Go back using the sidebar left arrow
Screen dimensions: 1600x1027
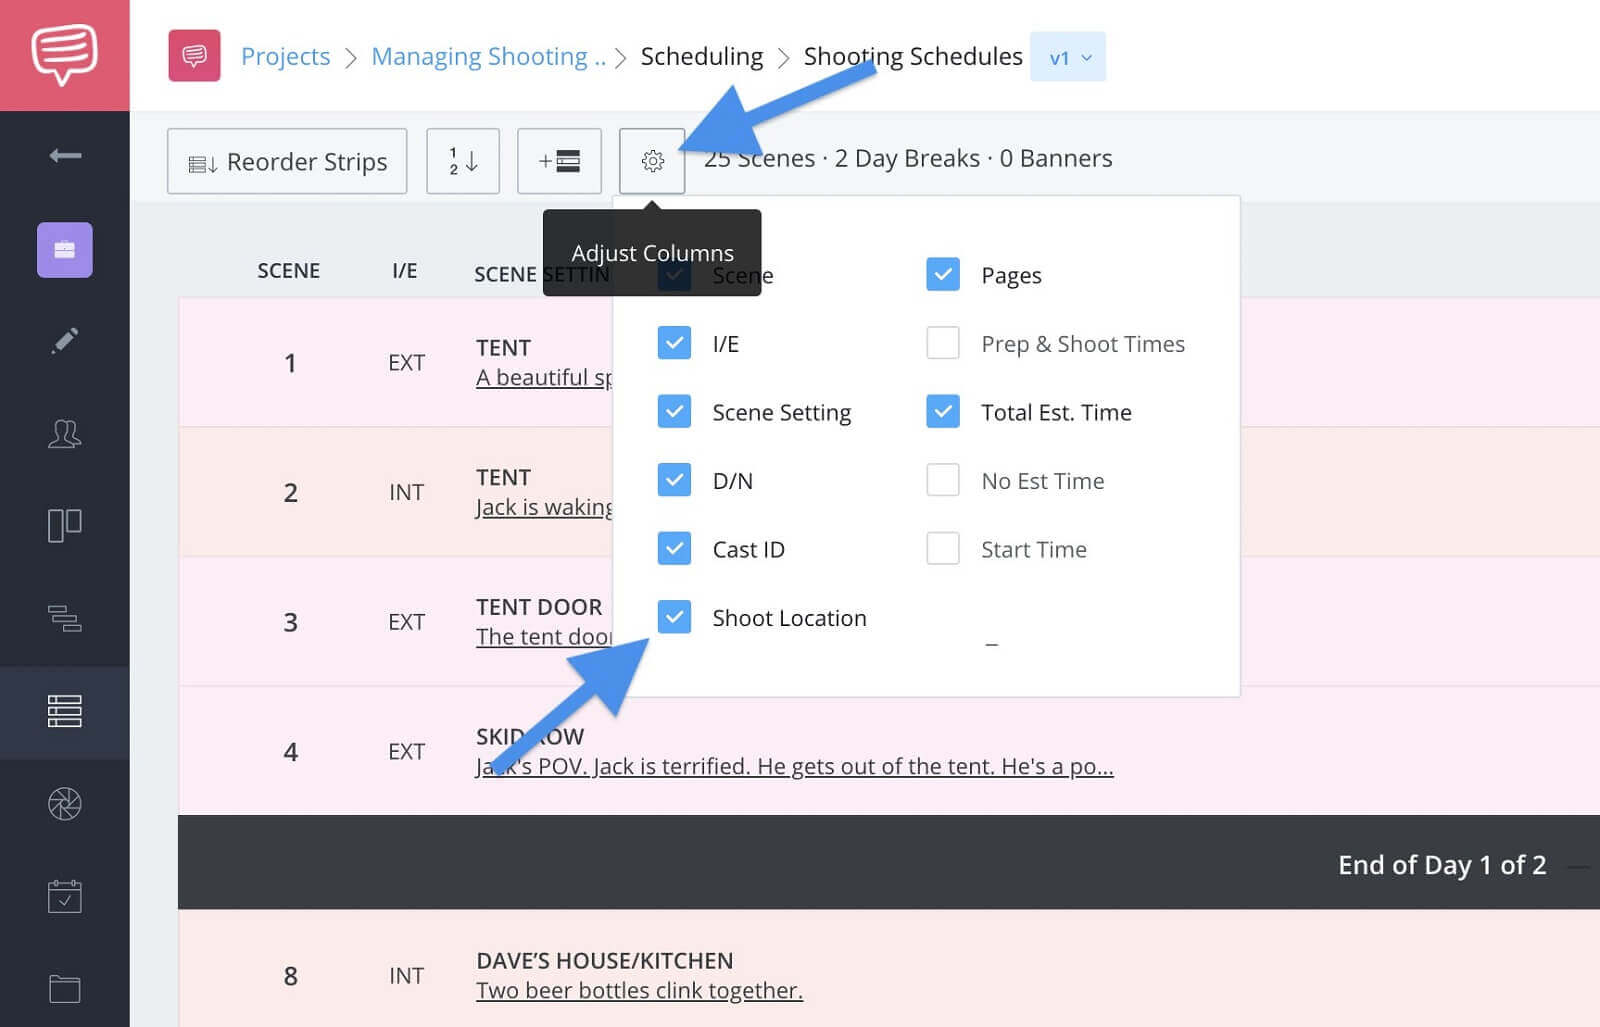click(65, 155)
